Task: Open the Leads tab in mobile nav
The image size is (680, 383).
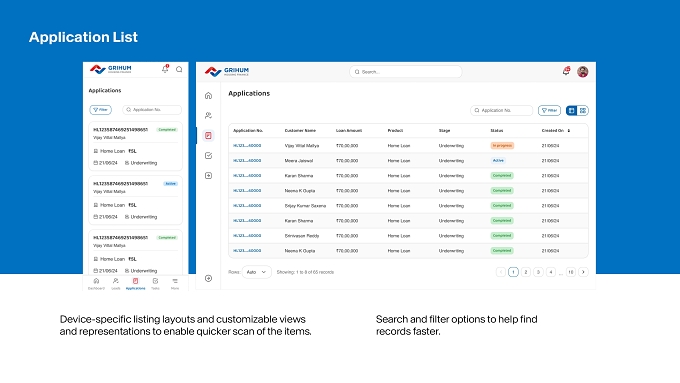Action: coord(115,284)
